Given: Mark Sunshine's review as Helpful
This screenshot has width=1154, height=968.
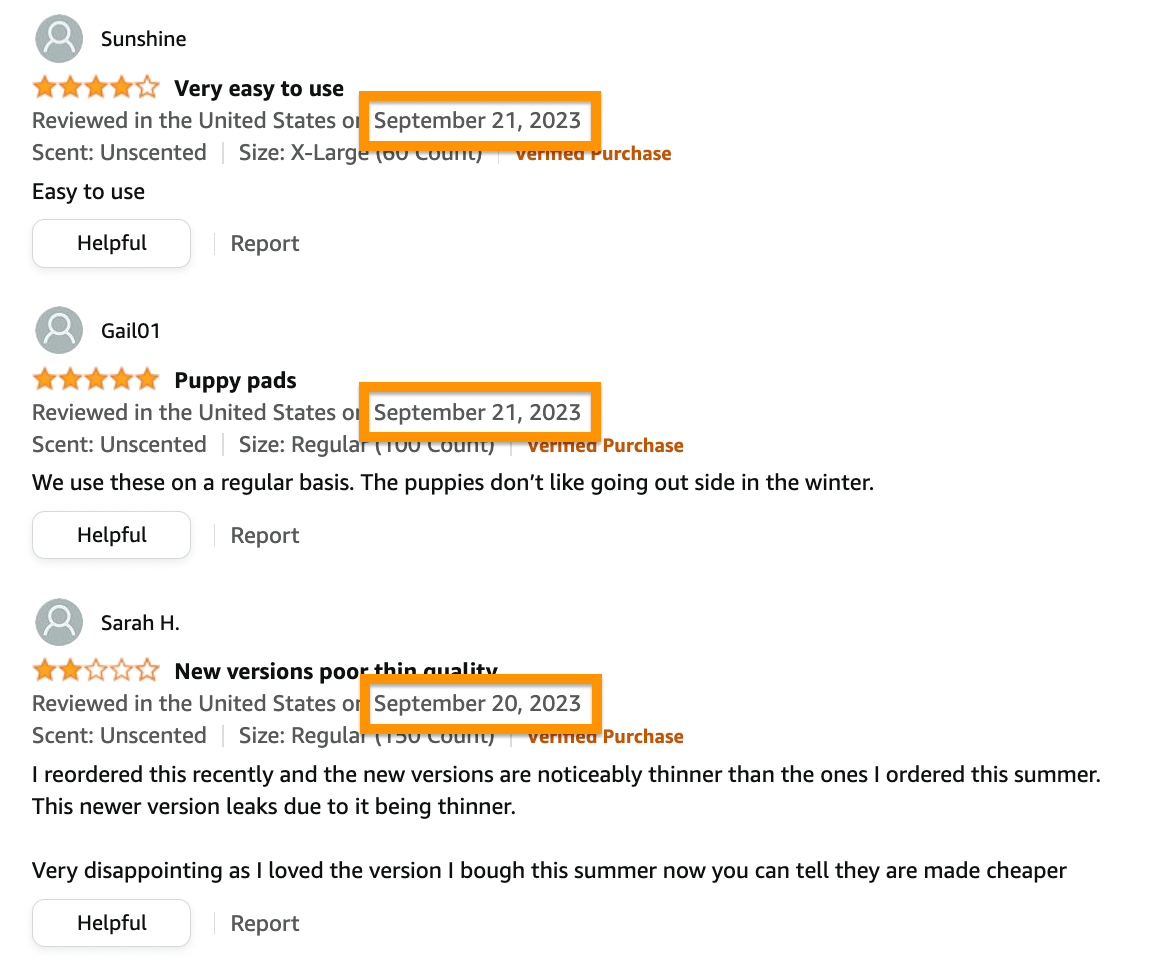Looking at the screenshot, I should (111, 243).
